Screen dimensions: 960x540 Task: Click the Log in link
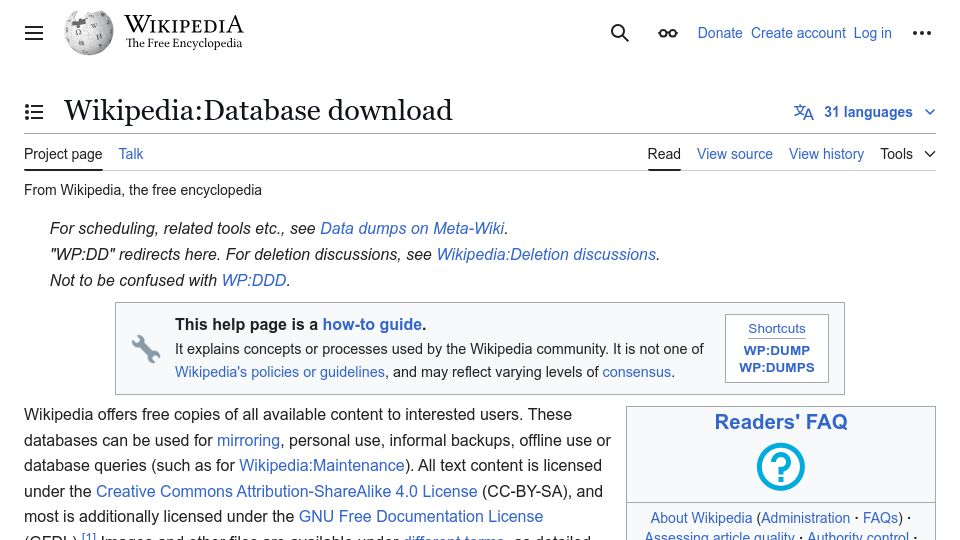pos(872,33)
